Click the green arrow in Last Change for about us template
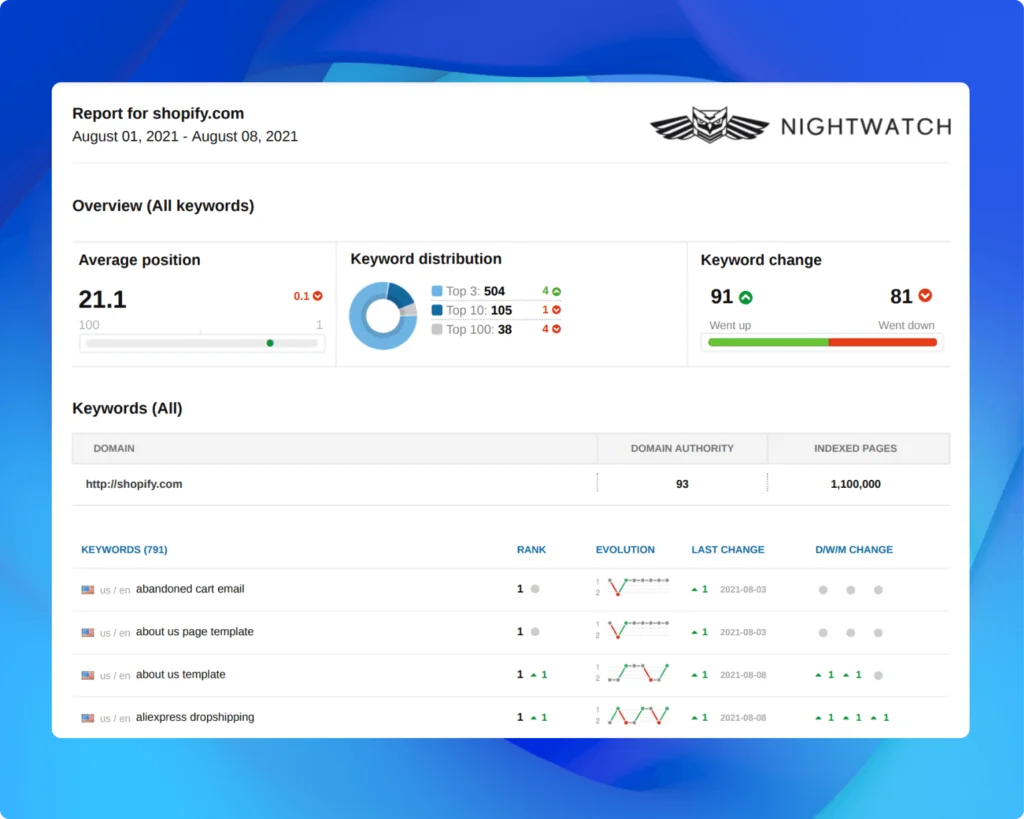This screenshot has height=819, width=1024. pos(694,674)
